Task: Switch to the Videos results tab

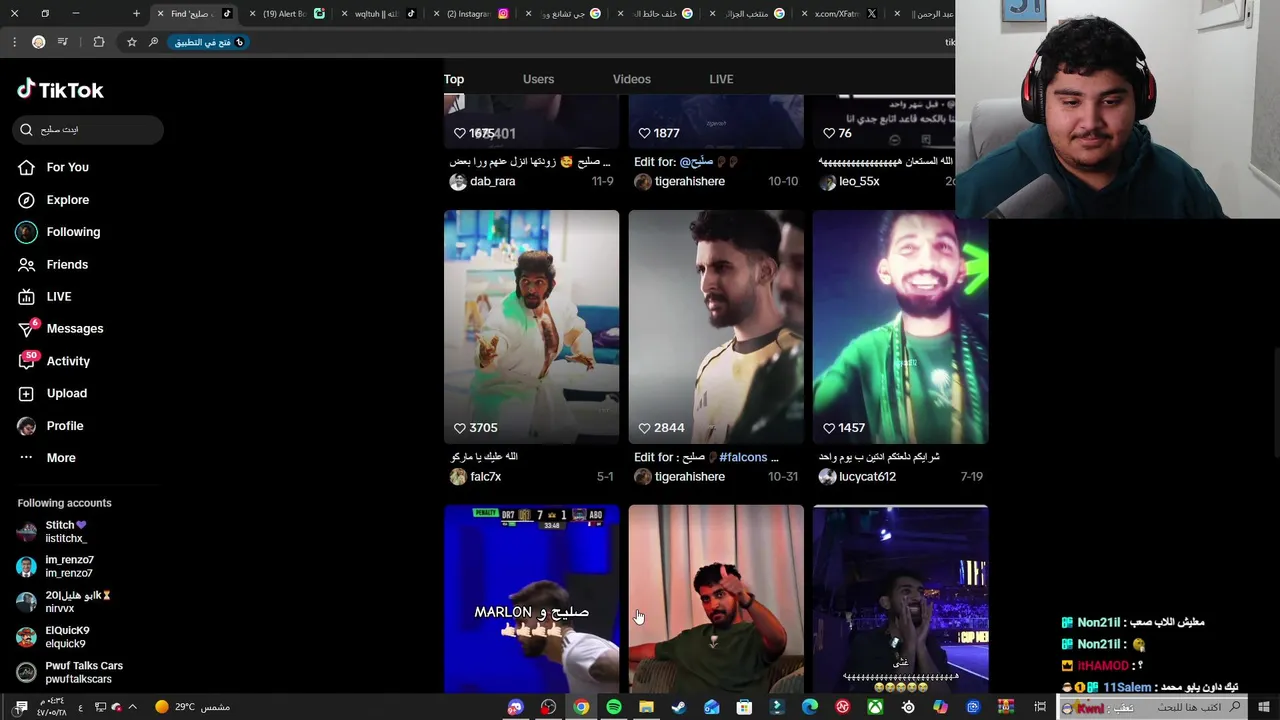Action: coord(631,79)
